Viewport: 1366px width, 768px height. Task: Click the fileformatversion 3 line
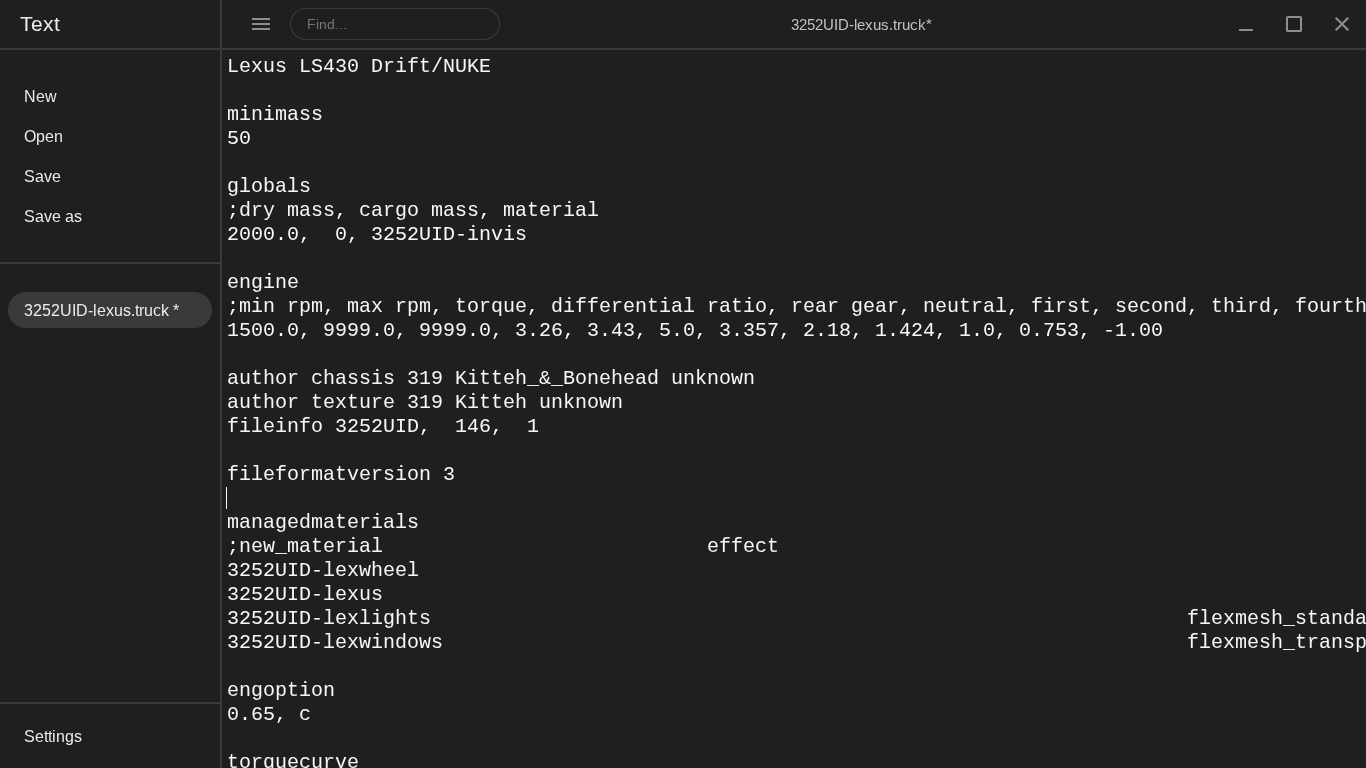click(x=341, y=474)
